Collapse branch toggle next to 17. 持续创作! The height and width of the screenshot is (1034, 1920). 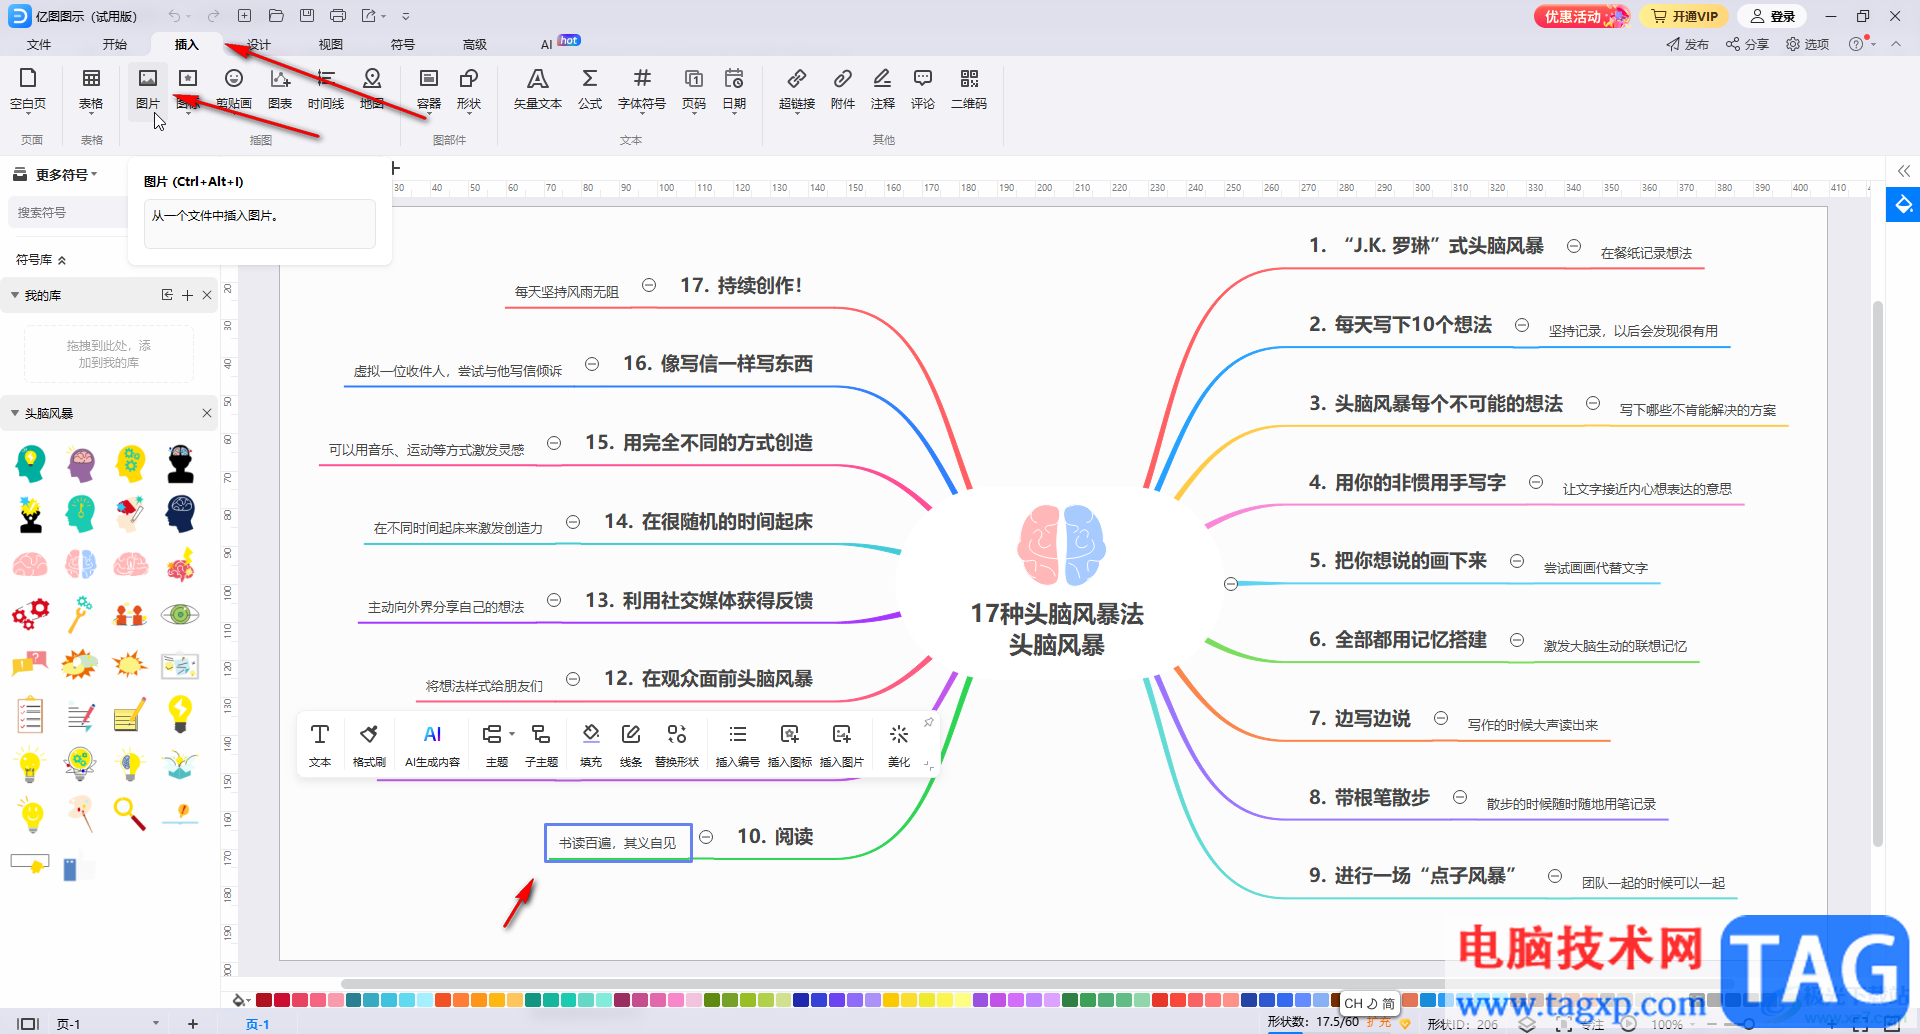(x=649, y=285)
